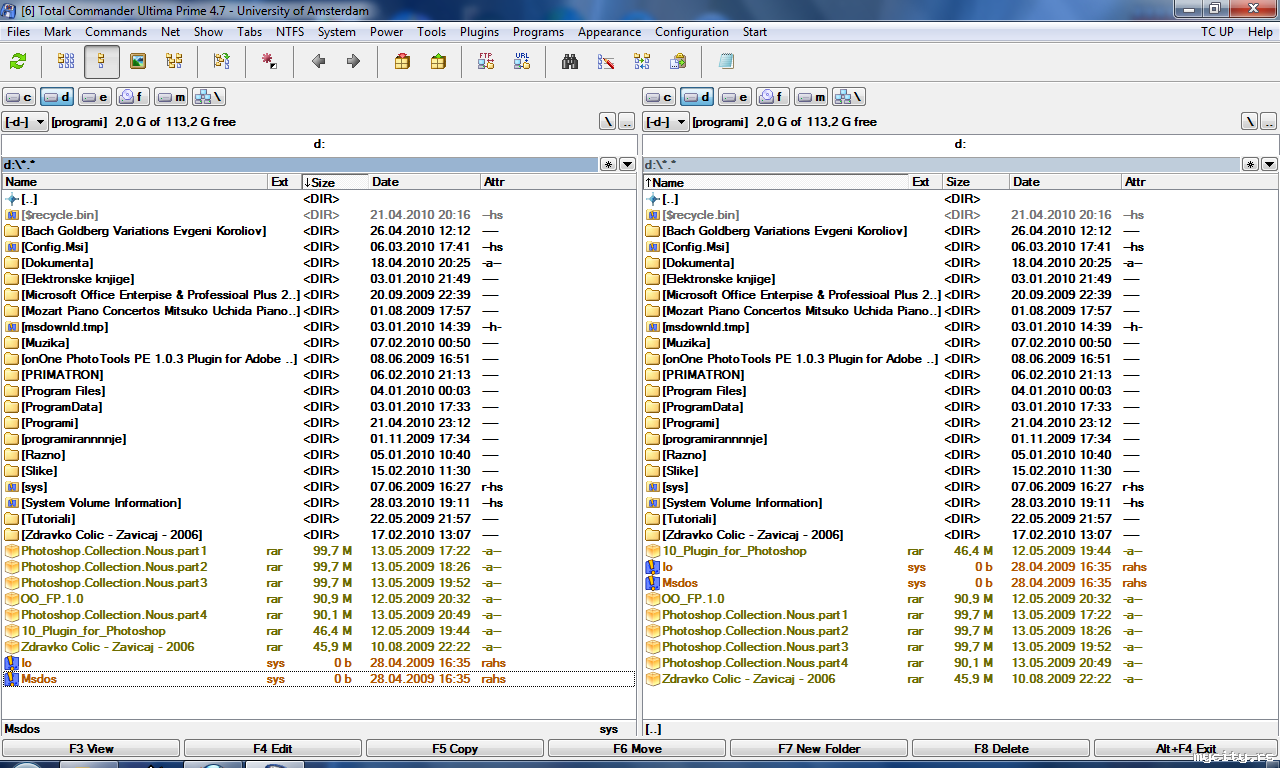
Task: Open the Plugins menu
Action: point(479,32)
